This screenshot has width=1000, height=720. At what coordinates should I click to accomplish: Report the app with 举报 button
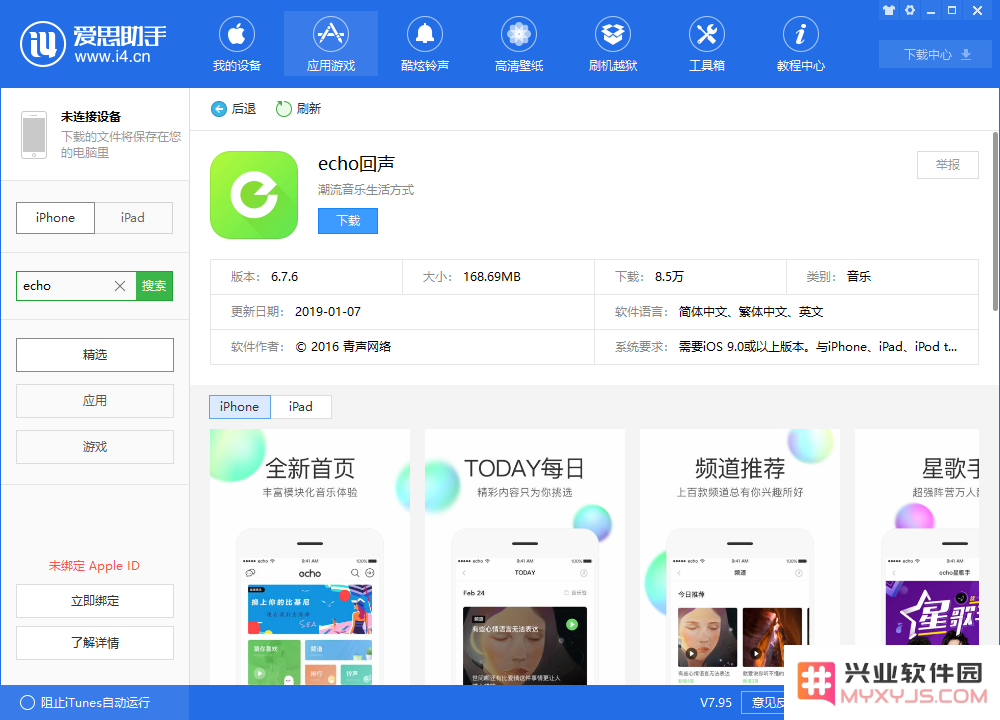(x=948, y=165)
